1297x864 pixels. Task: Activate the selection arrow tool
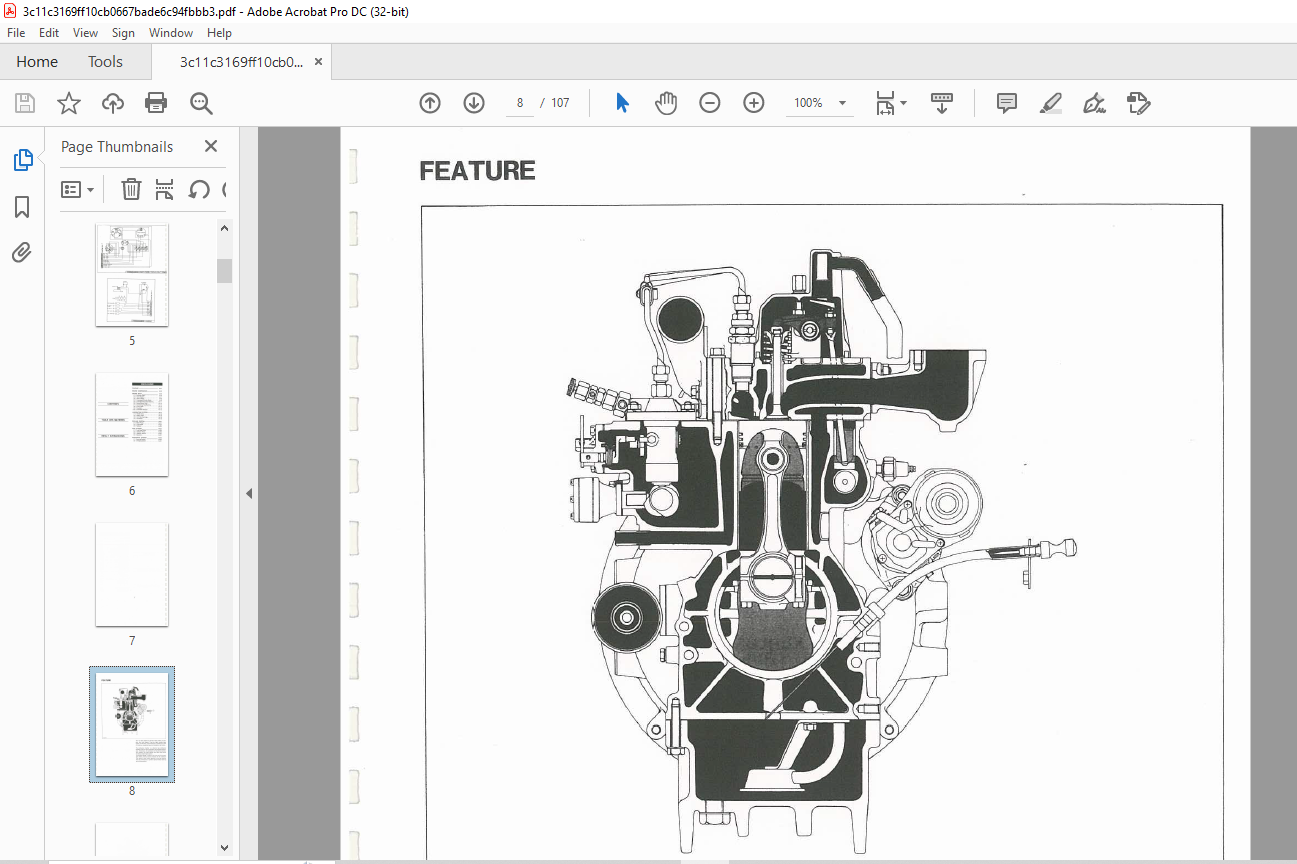point(622,103)
